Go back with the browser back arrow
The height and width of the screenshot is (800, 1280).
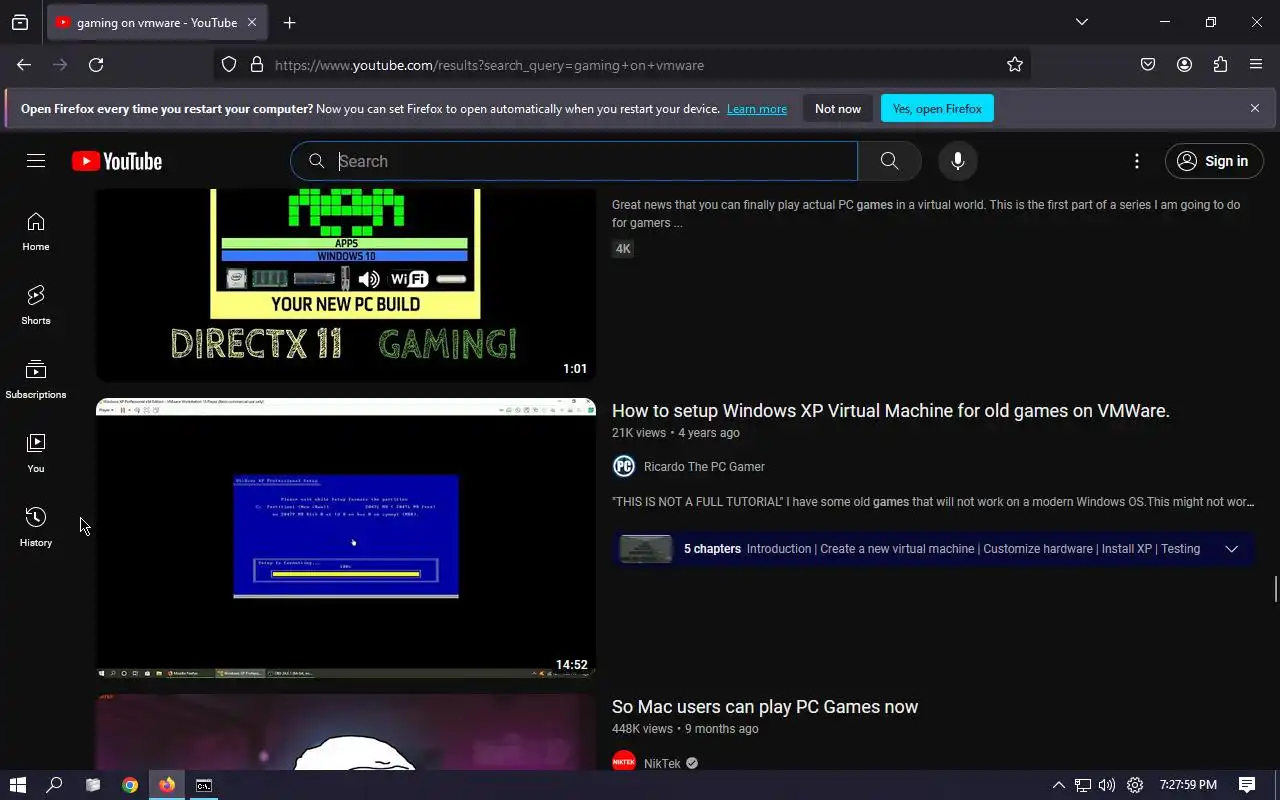coord(24,65)
